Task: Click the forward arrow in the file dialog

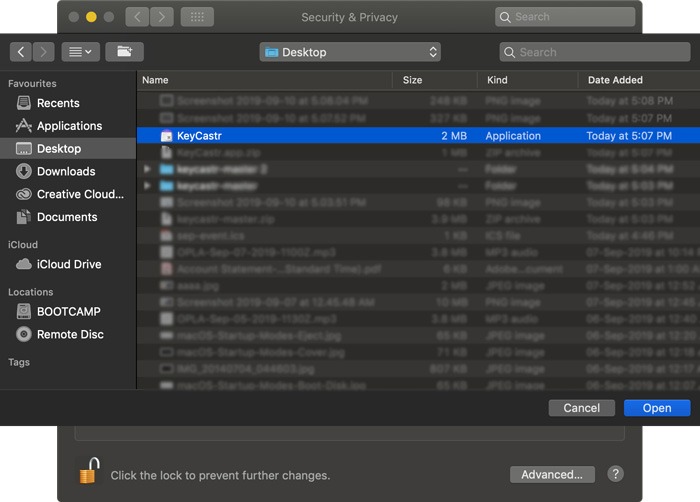Action: click(43, 52)
